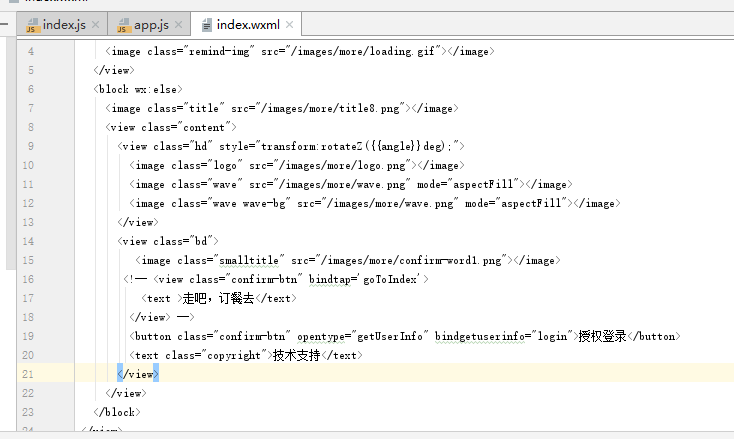Click the '技术支持' text content
This screenshot has height=439, width=734.
296,356
